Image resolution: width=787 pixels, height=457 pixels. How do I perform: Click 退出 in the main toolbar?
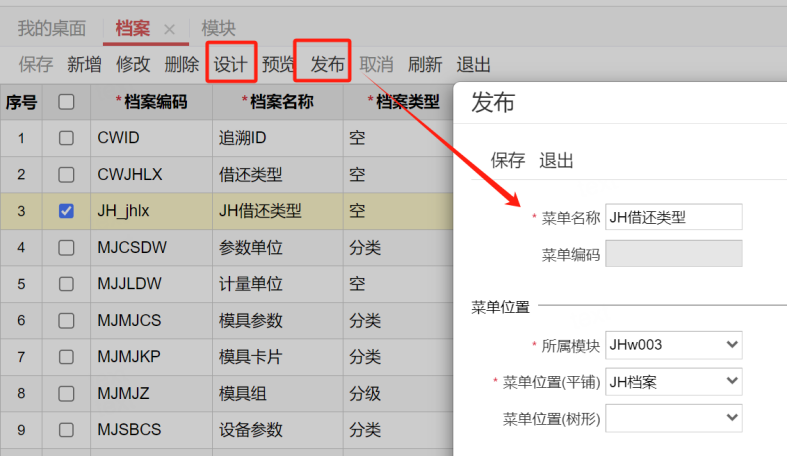473,64
